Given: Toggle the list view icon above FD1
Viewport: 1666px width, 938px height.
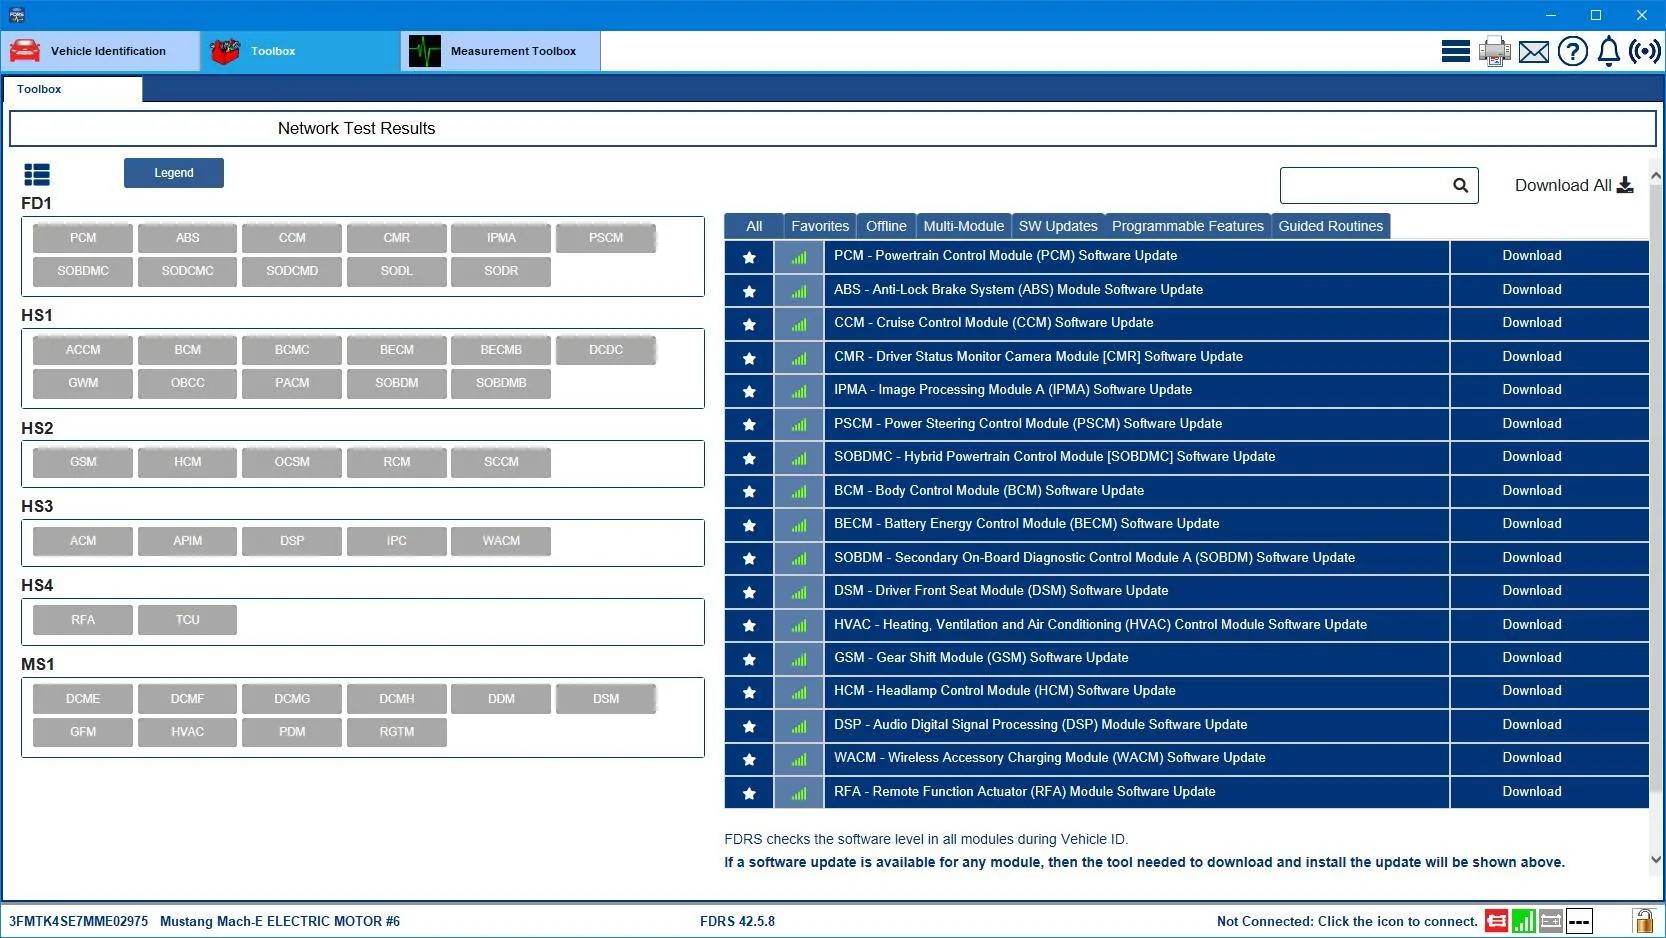Looking at the screenshot, I should coord(37,175).
